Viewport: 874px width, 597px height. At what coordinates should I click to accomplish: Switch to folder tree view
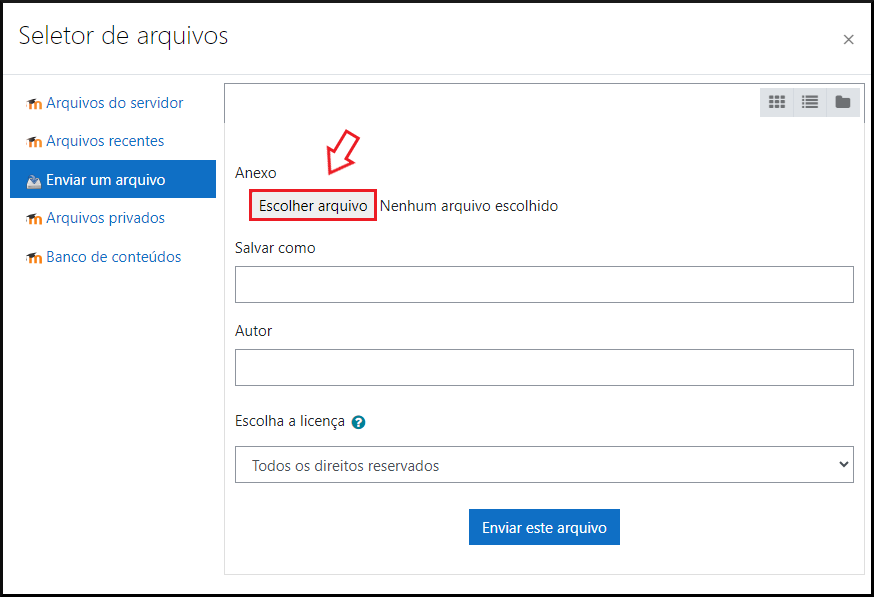point(843,102)
